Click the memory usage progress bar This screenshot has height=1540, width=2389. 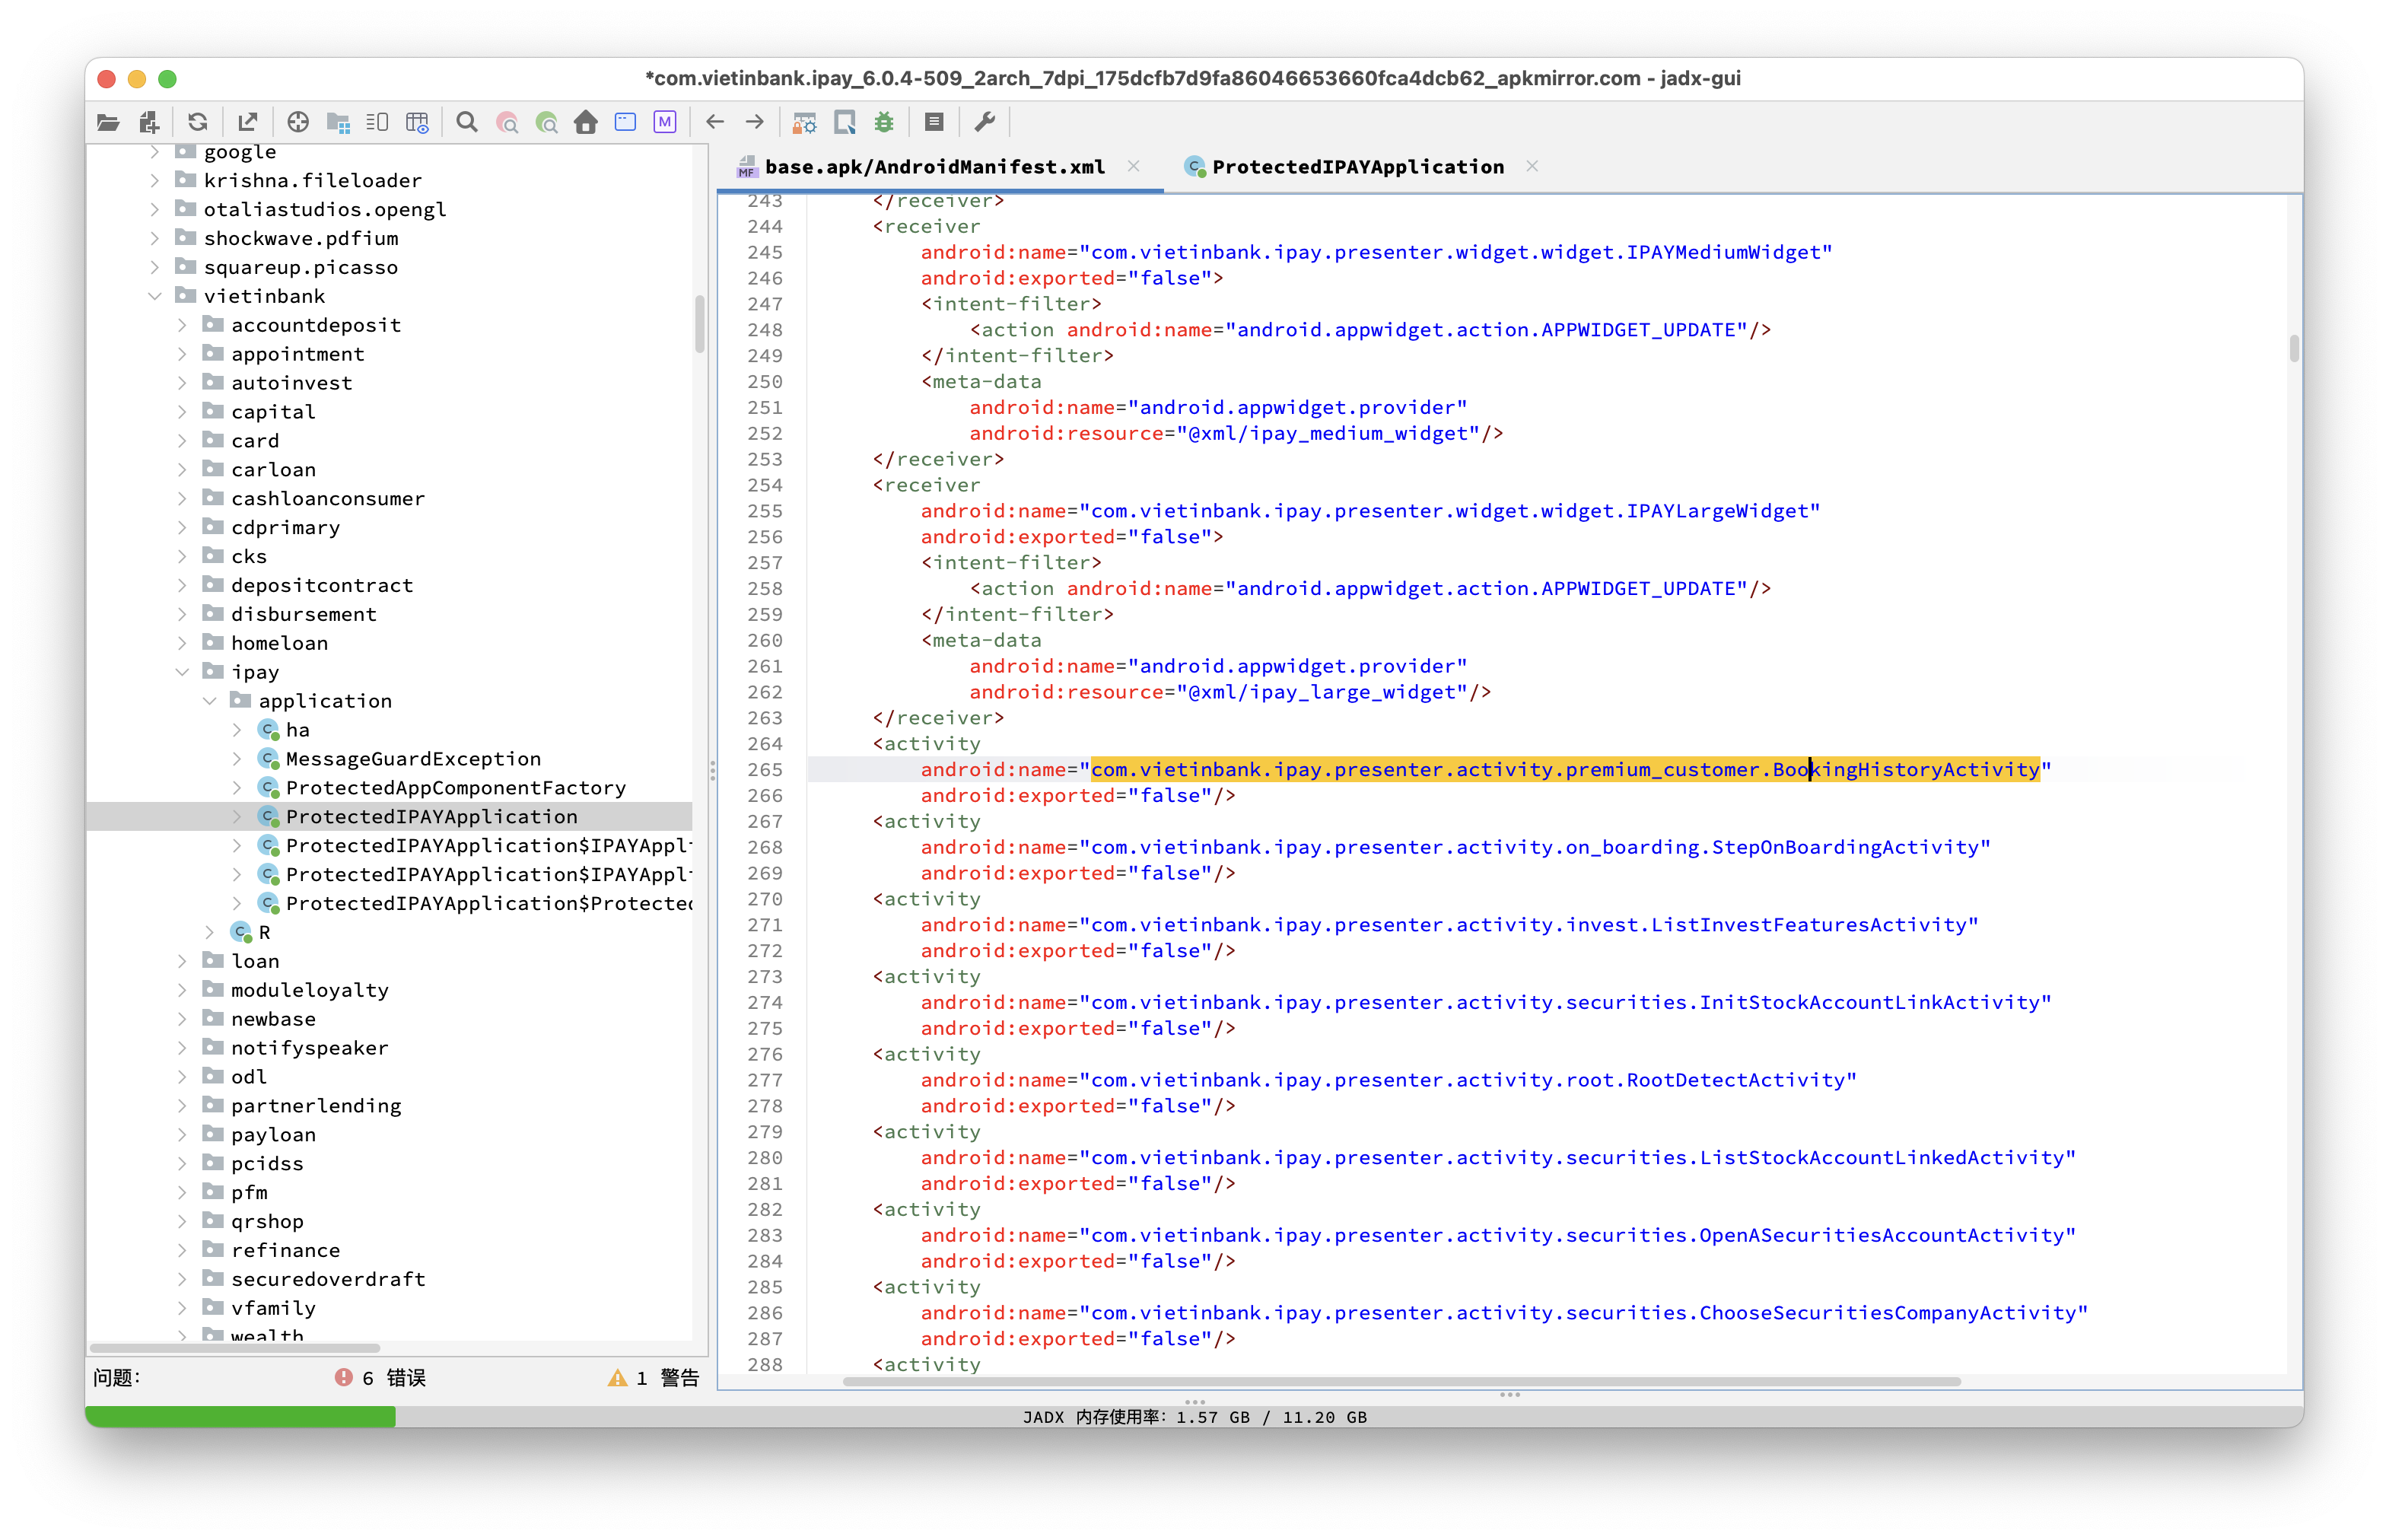[1194, 1417]
